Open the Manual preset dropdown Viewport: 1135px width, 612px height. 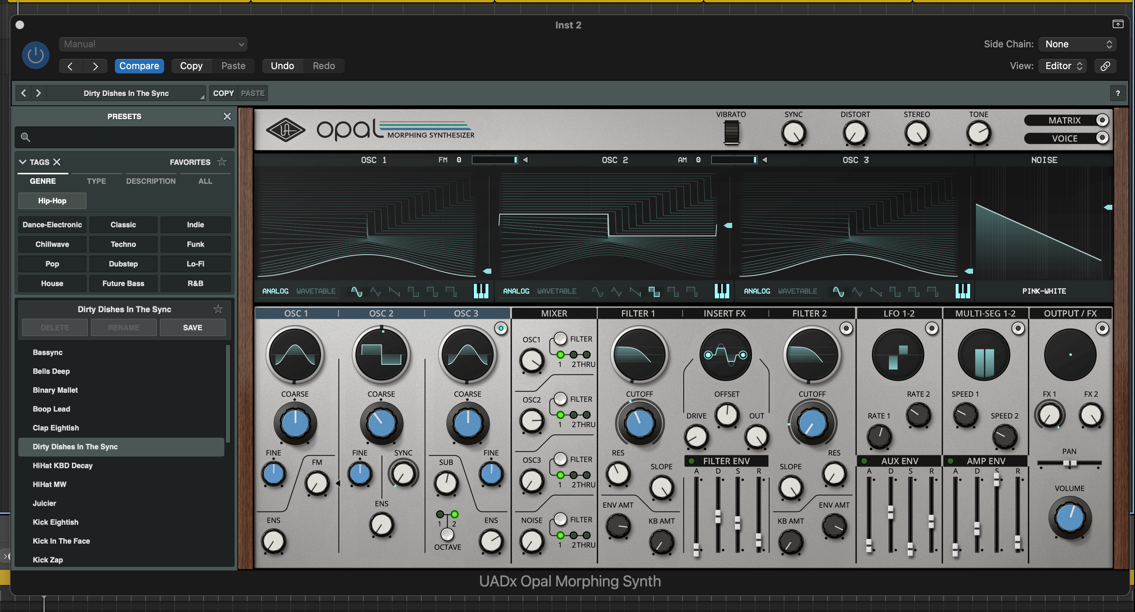(153, 44)
